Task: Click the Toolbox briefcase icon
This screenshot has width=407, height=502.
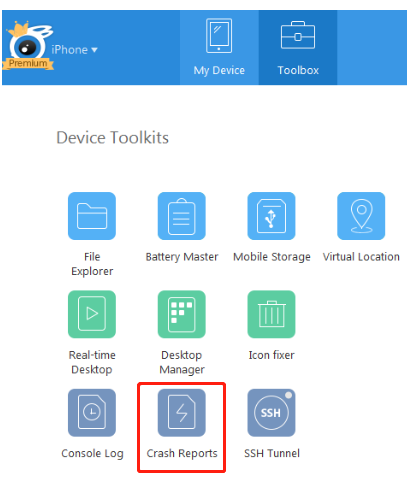Action: (x=298, y=35)
